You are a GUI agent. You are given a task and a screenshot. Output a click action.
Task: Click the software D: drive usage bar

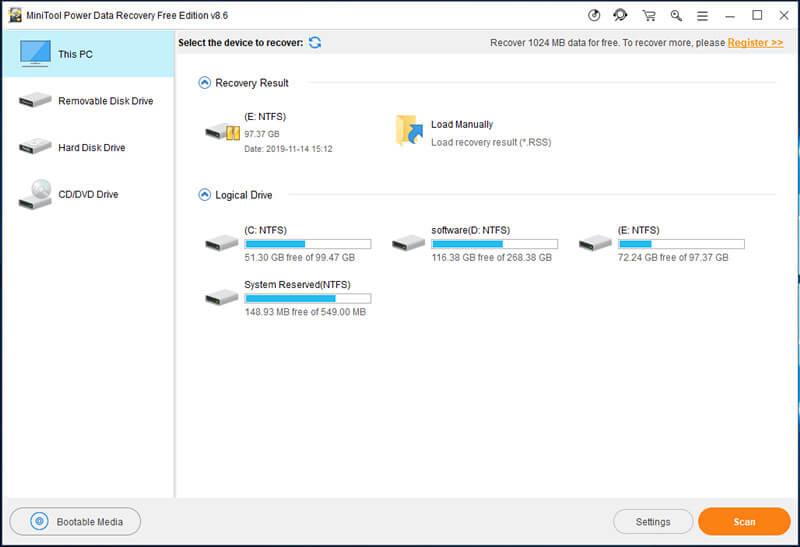pos(494,244)
